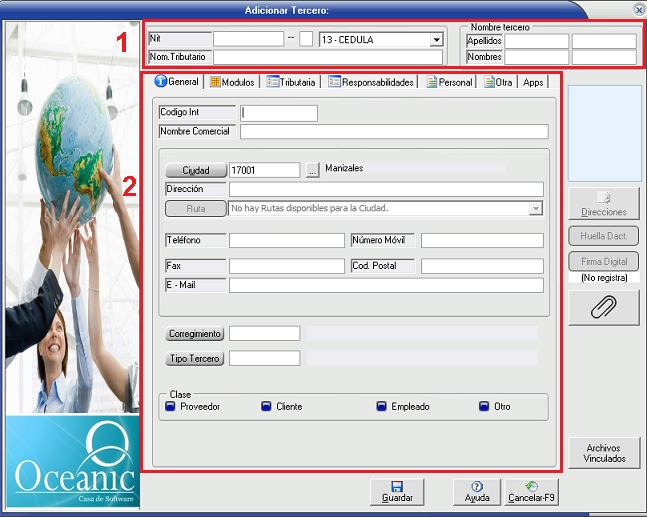Toggle the Proveedor class checkbox
Viewport: 647px width, 517px height.
pos(170,407)
